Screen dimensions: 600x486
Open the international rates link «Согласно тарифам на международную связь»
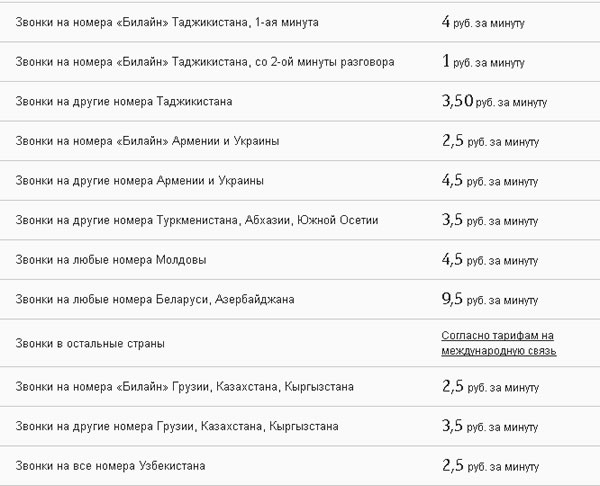click(x=498, y=343)
